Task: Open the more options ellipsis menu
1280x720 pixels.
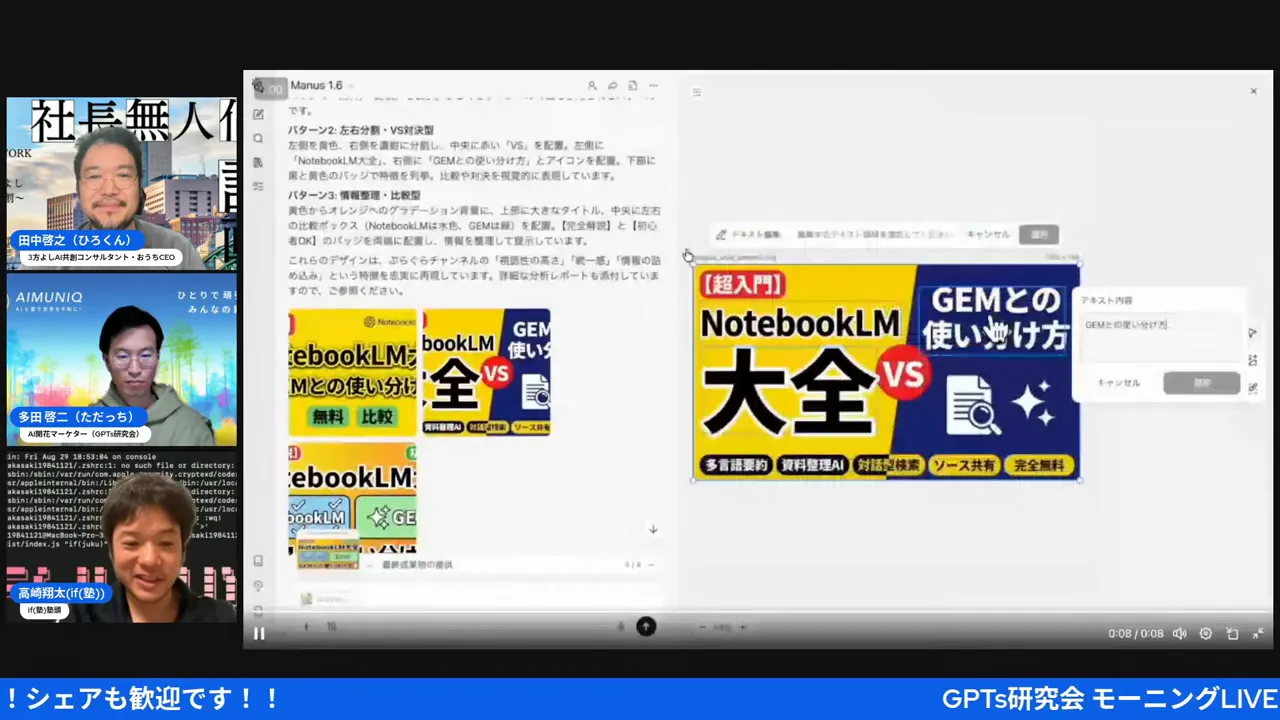Action: [x=652, y=86]
